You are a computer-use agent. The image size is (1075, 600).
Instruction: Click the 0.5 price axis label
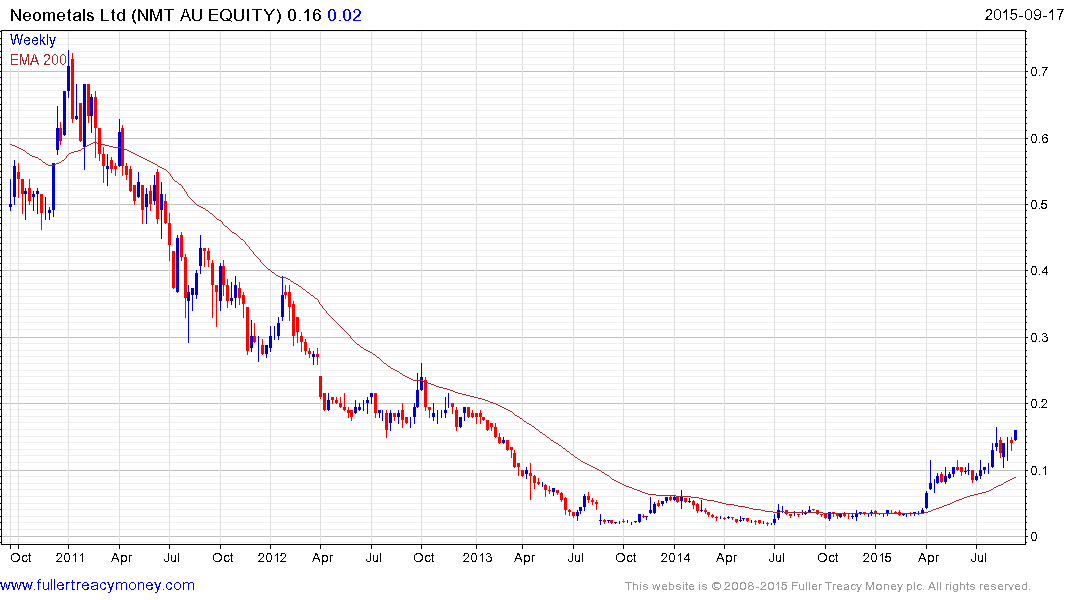point(1039,205)
